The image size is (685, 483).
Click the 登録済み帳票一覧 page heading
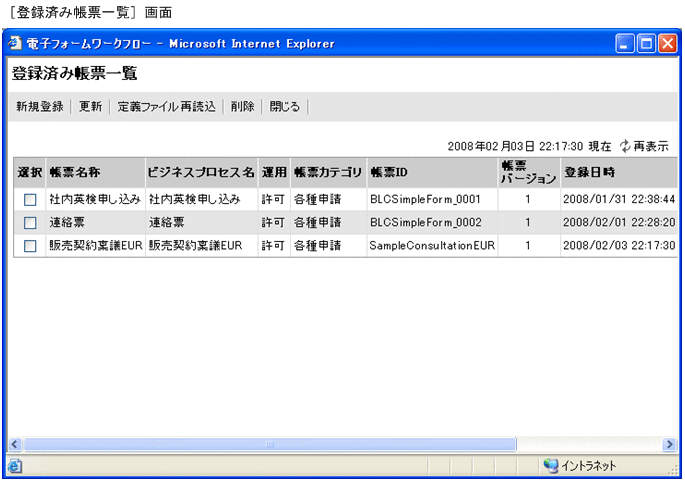coord(74,73)
